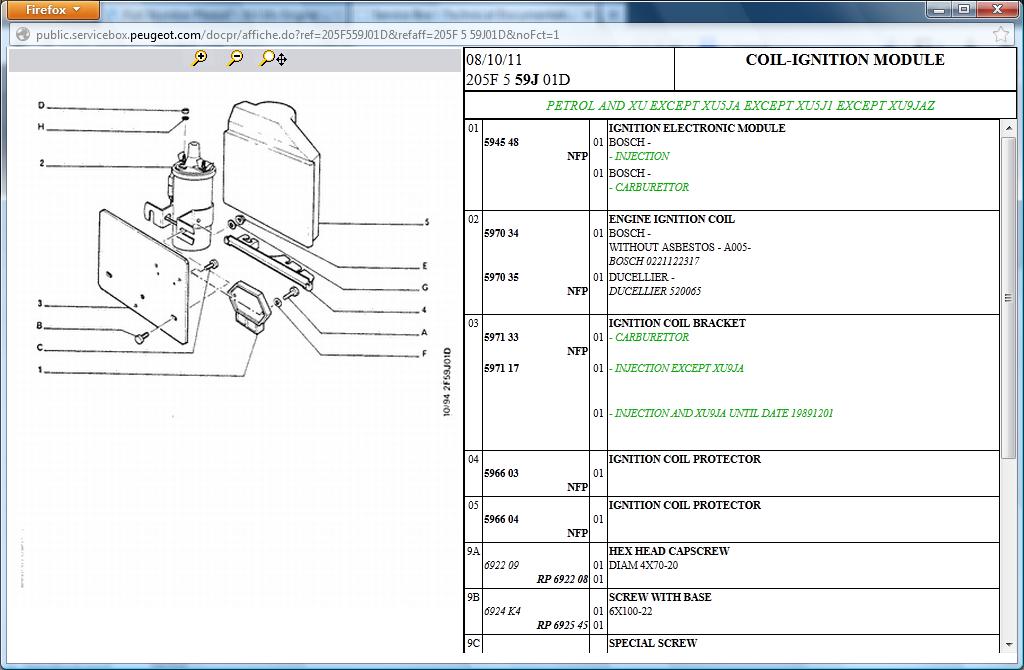The width and height of the screenshot is (1024, 670).
Task: Click the IGNITION COIL BRACKET heading
Action: (x=677, y=323)
